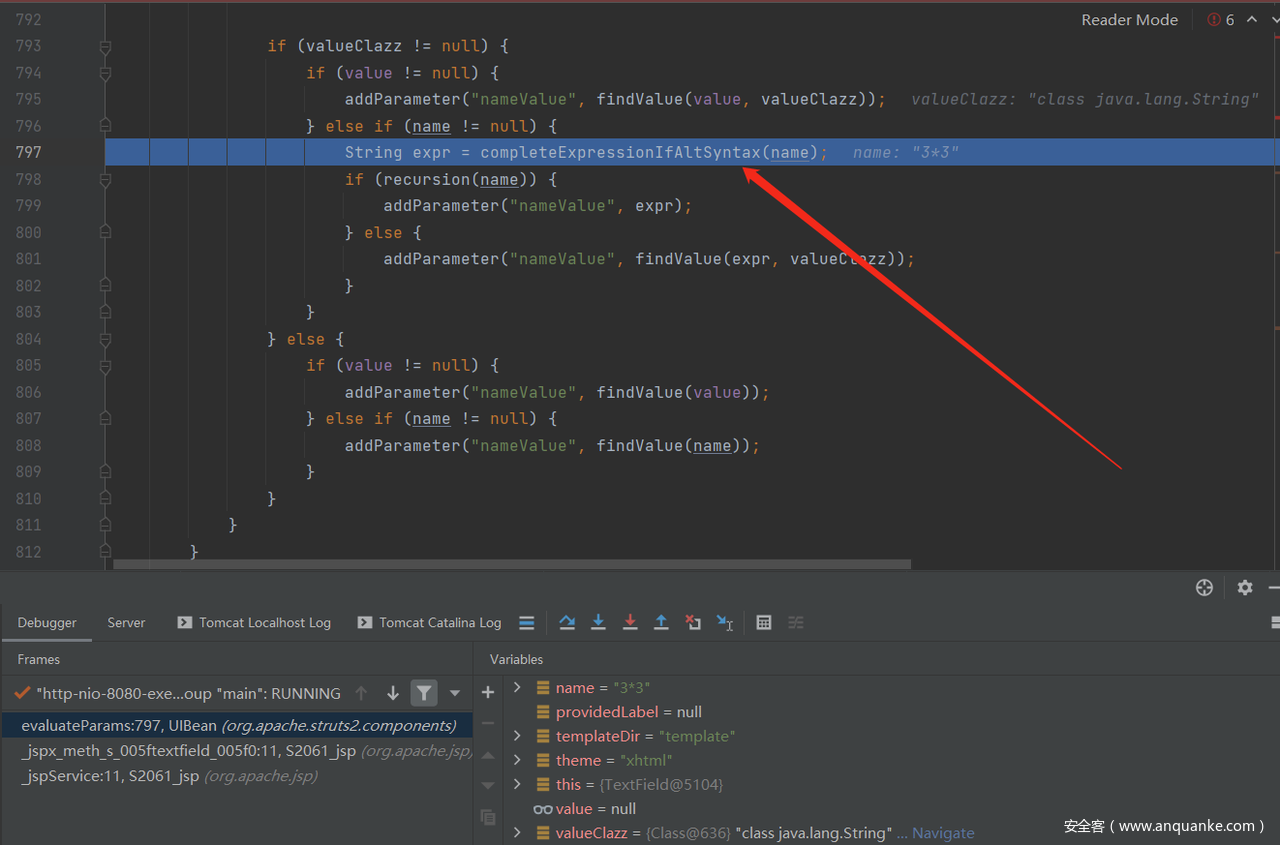Toggle Reader Mode in the editor
Viewport: 1280px width, 845px height.
(x=1129, y=20)
